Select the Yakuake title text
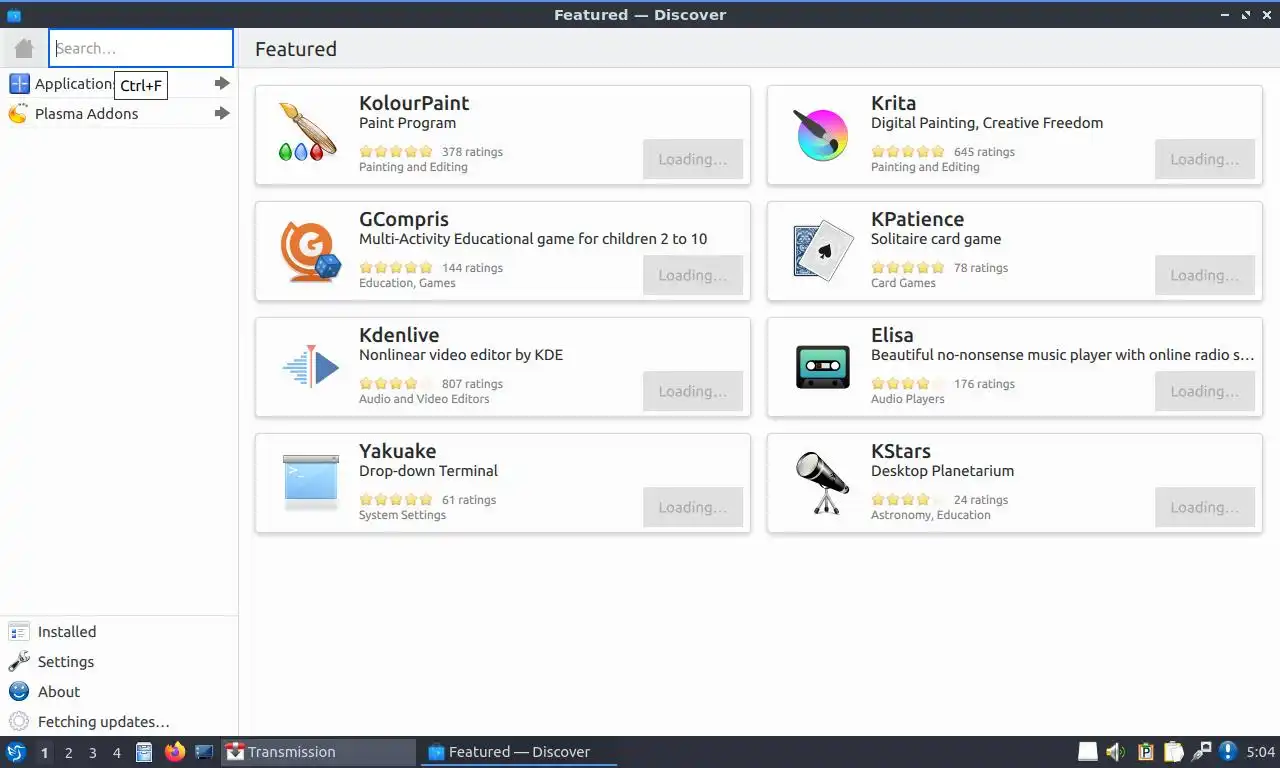This screenshot has width=1280, height=768. click(x=398, y=451)
